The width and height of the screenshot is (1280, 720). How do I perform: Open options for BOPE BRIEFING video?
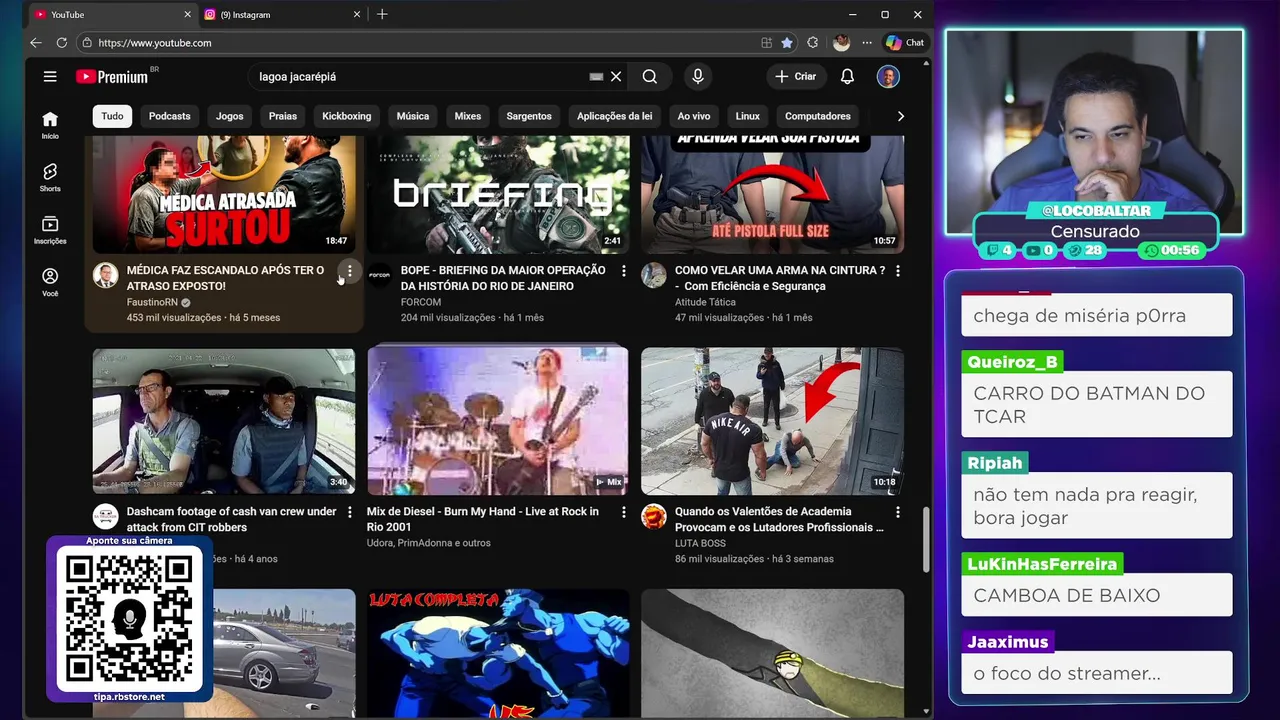623,271
